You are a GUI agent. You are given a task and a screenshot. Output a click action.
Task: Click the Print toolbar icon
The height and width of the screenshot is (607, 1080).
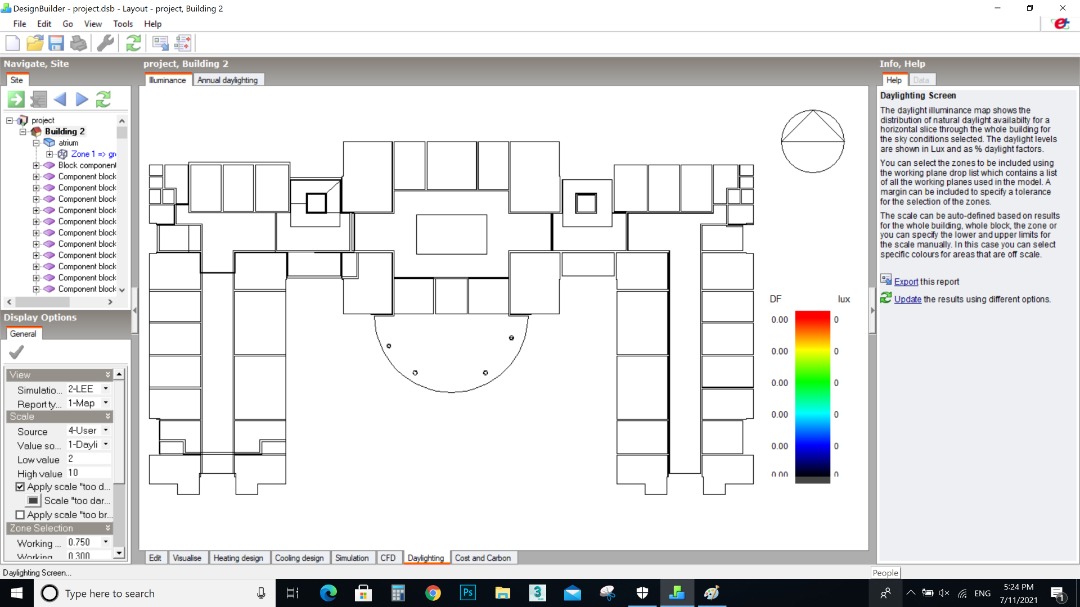click(79, 43)
